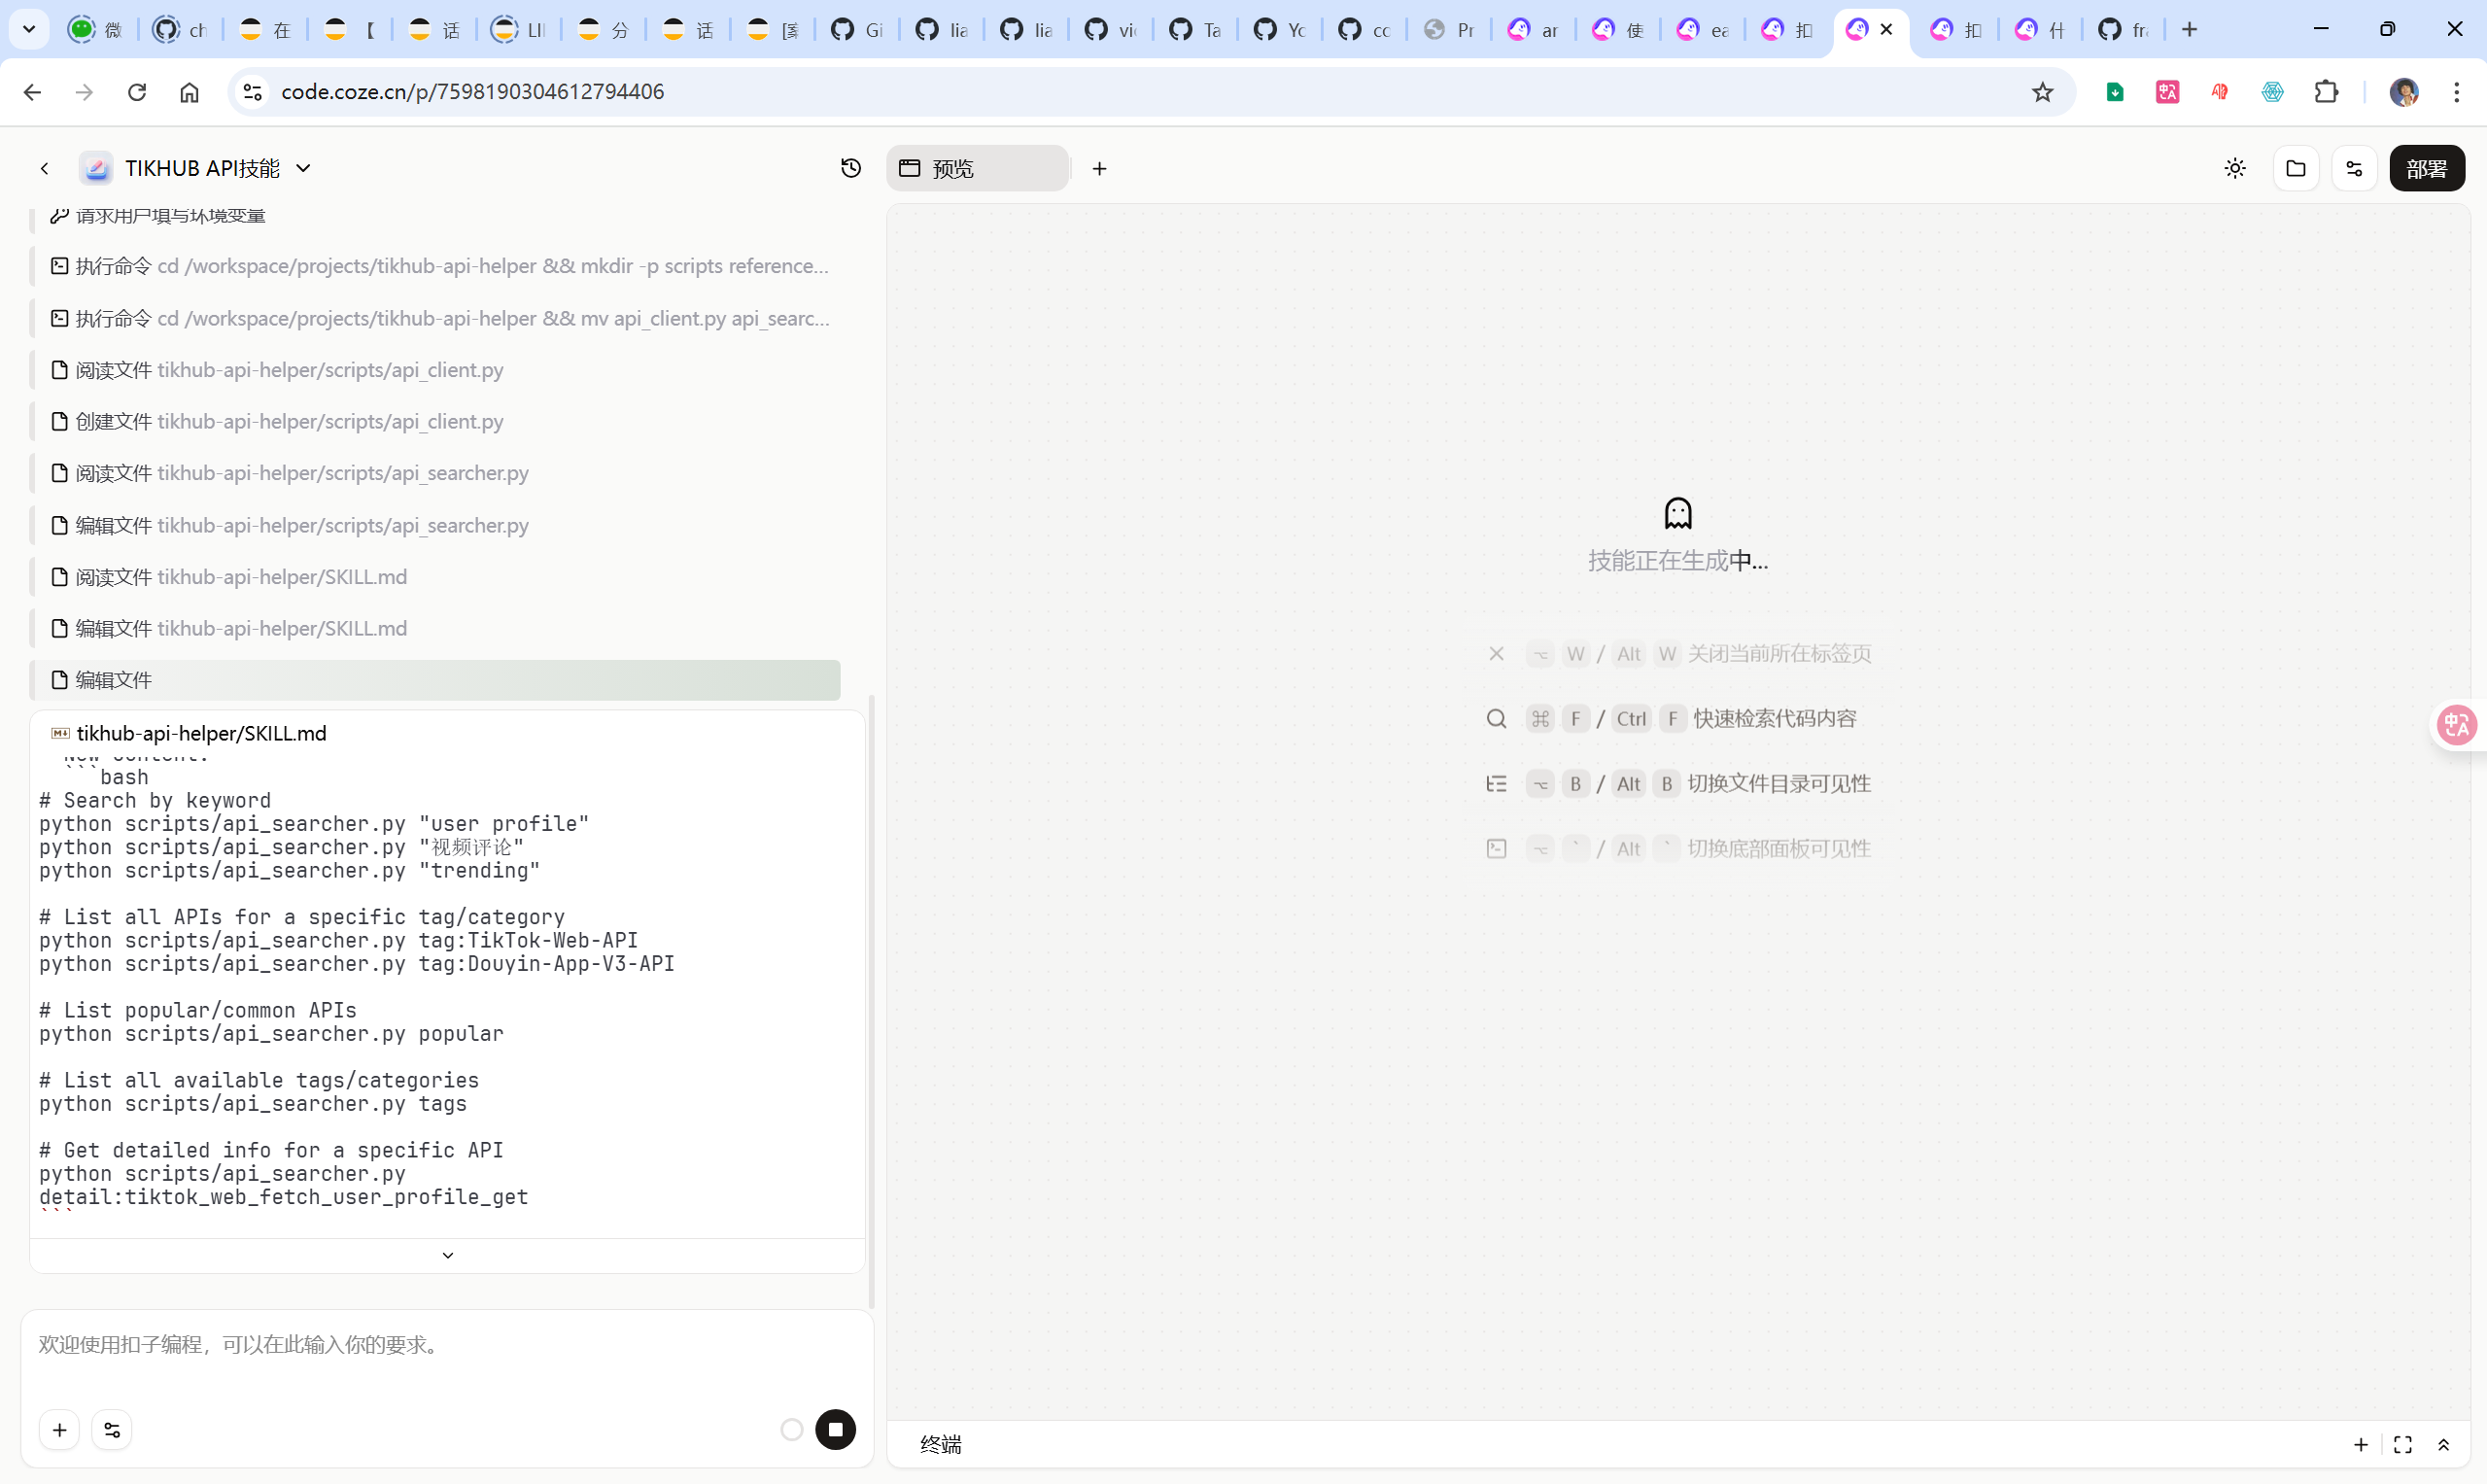
Task: Open 创建文件 api_client.py step
Action: [435, 421]
